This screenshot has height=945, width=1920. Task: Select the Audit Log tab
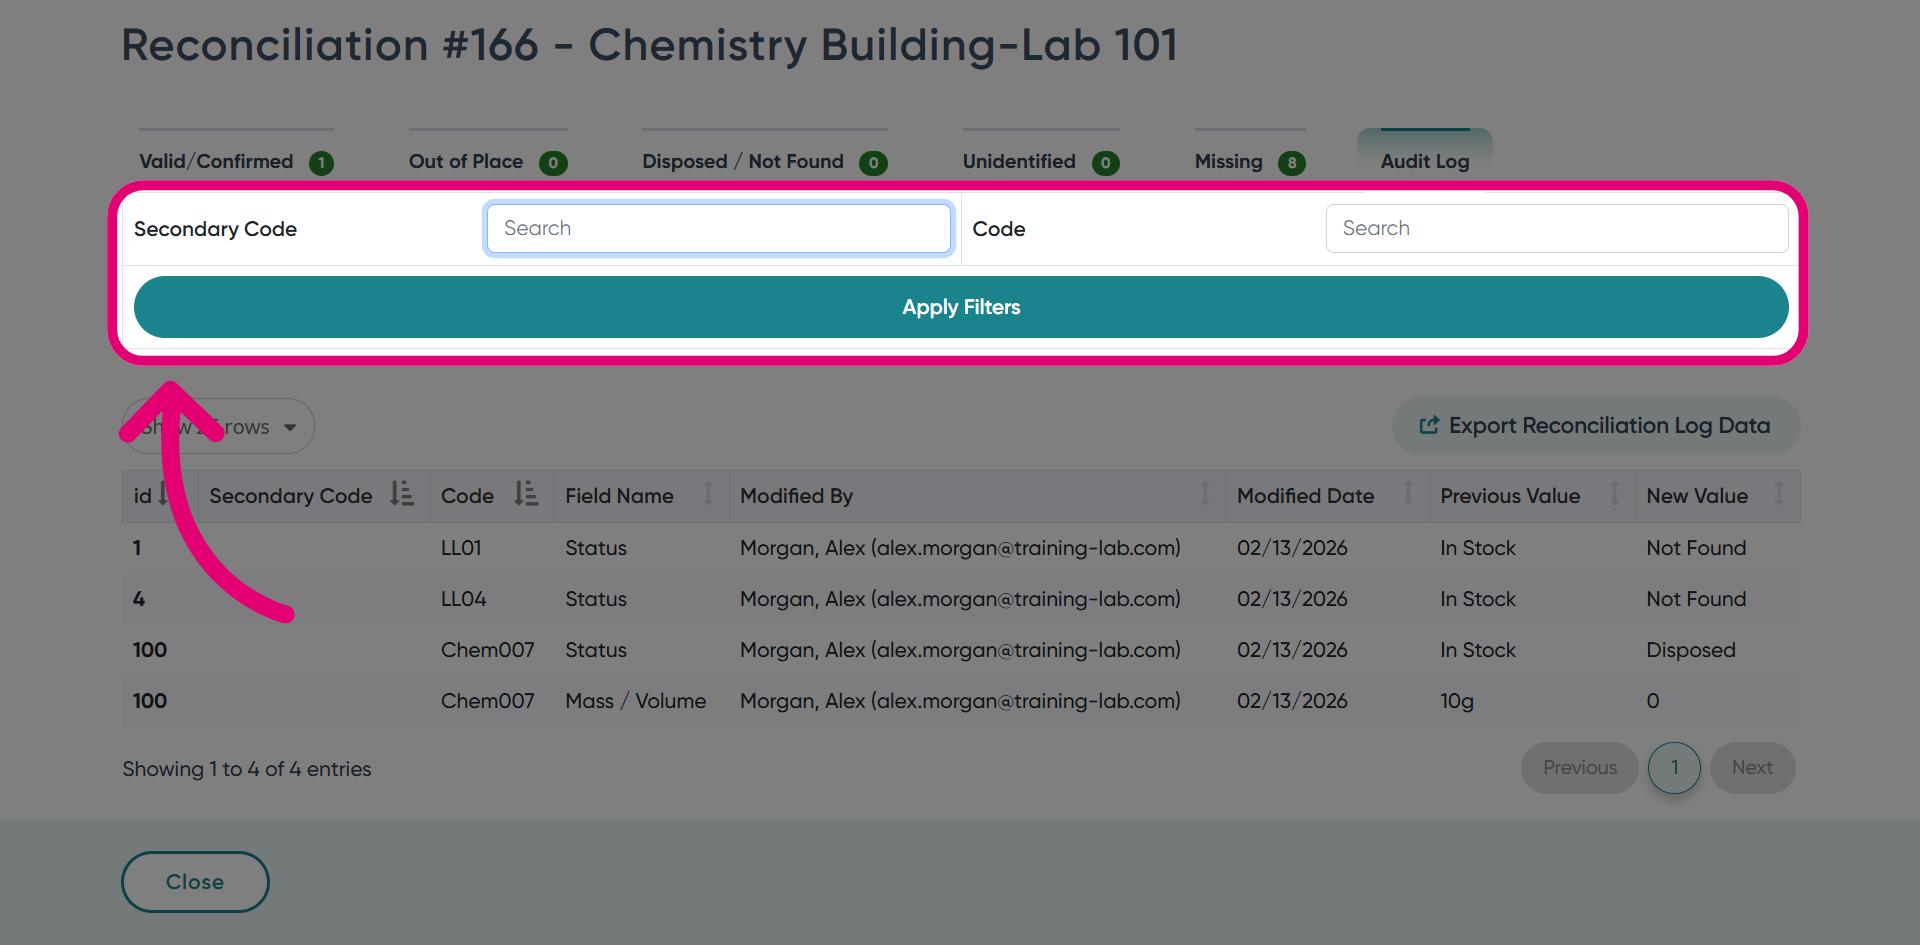(1425, 161)
